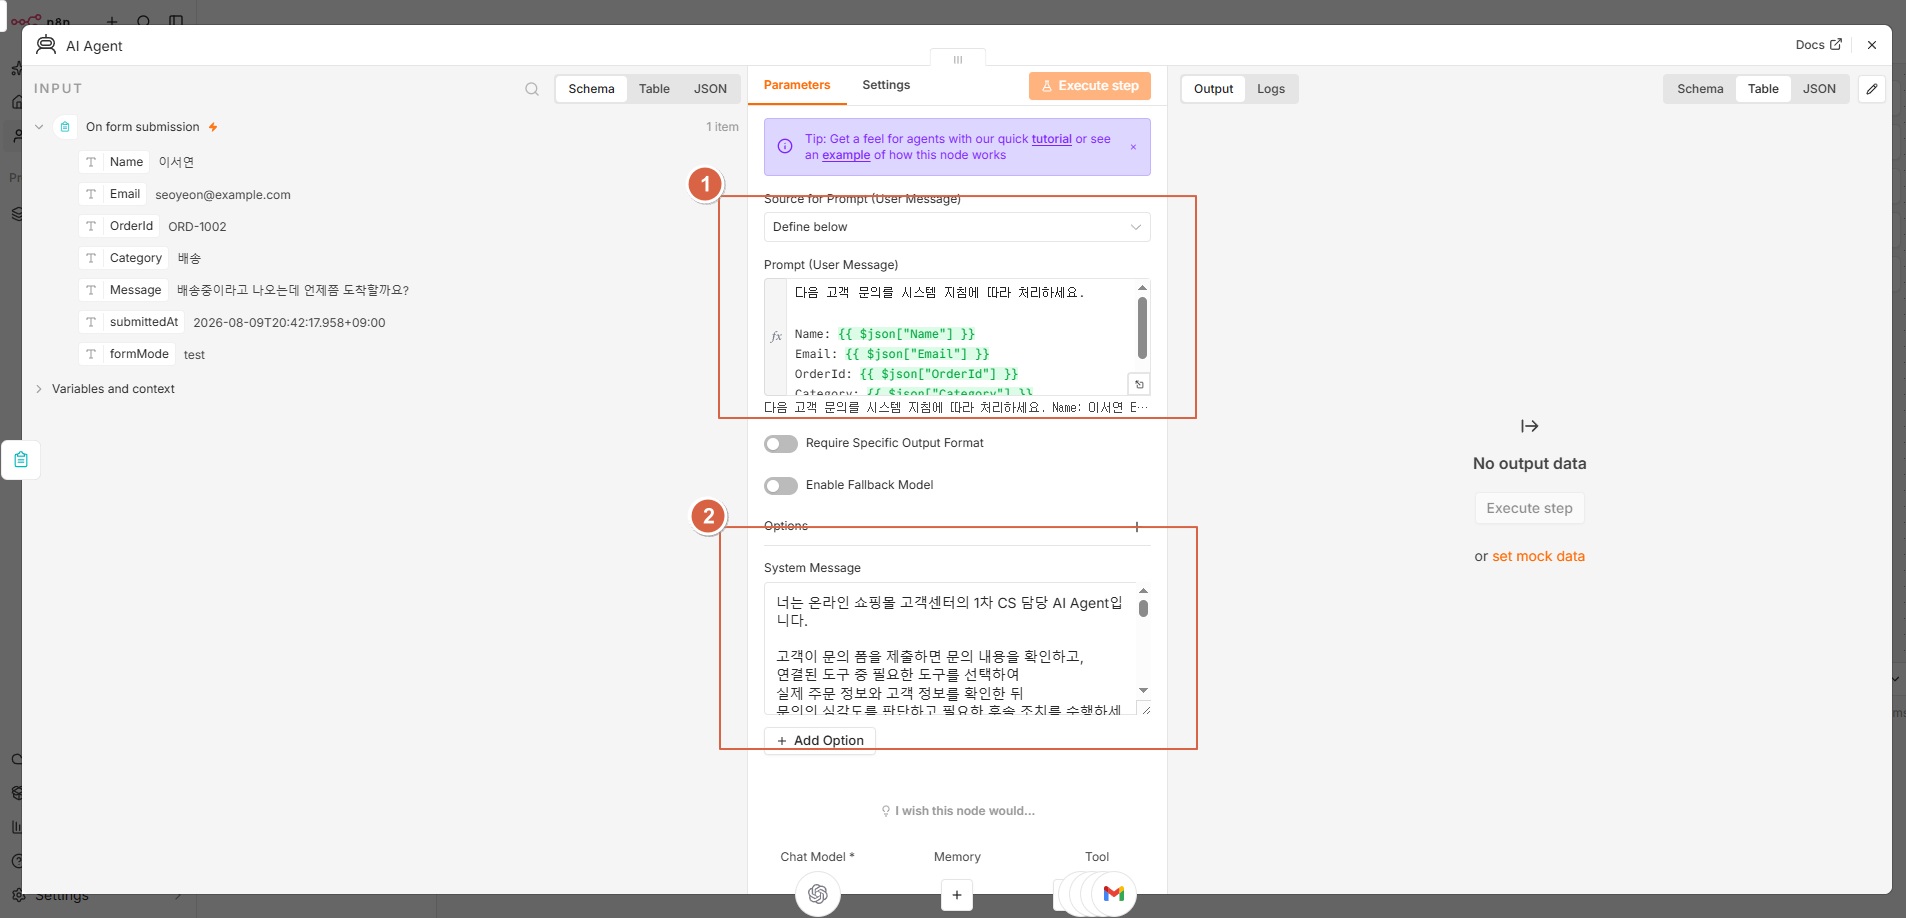Collapse On form submission tree node
This screenshot has width=1906, height=918.
[39, 127]
